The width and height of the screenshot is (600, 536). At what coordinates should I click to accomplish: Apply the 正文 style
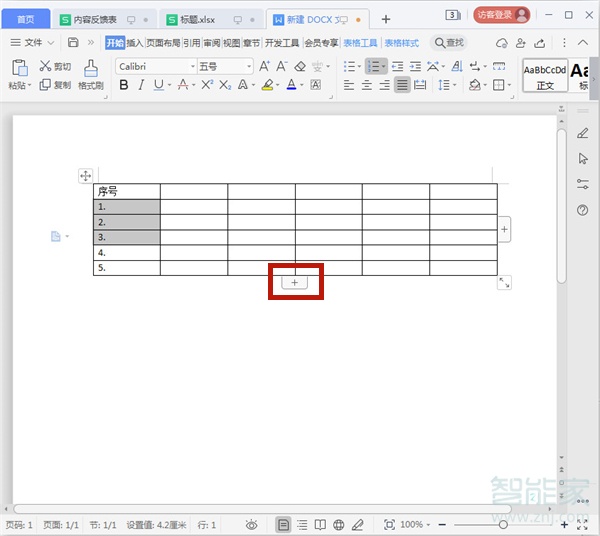[x=545, y=75]
